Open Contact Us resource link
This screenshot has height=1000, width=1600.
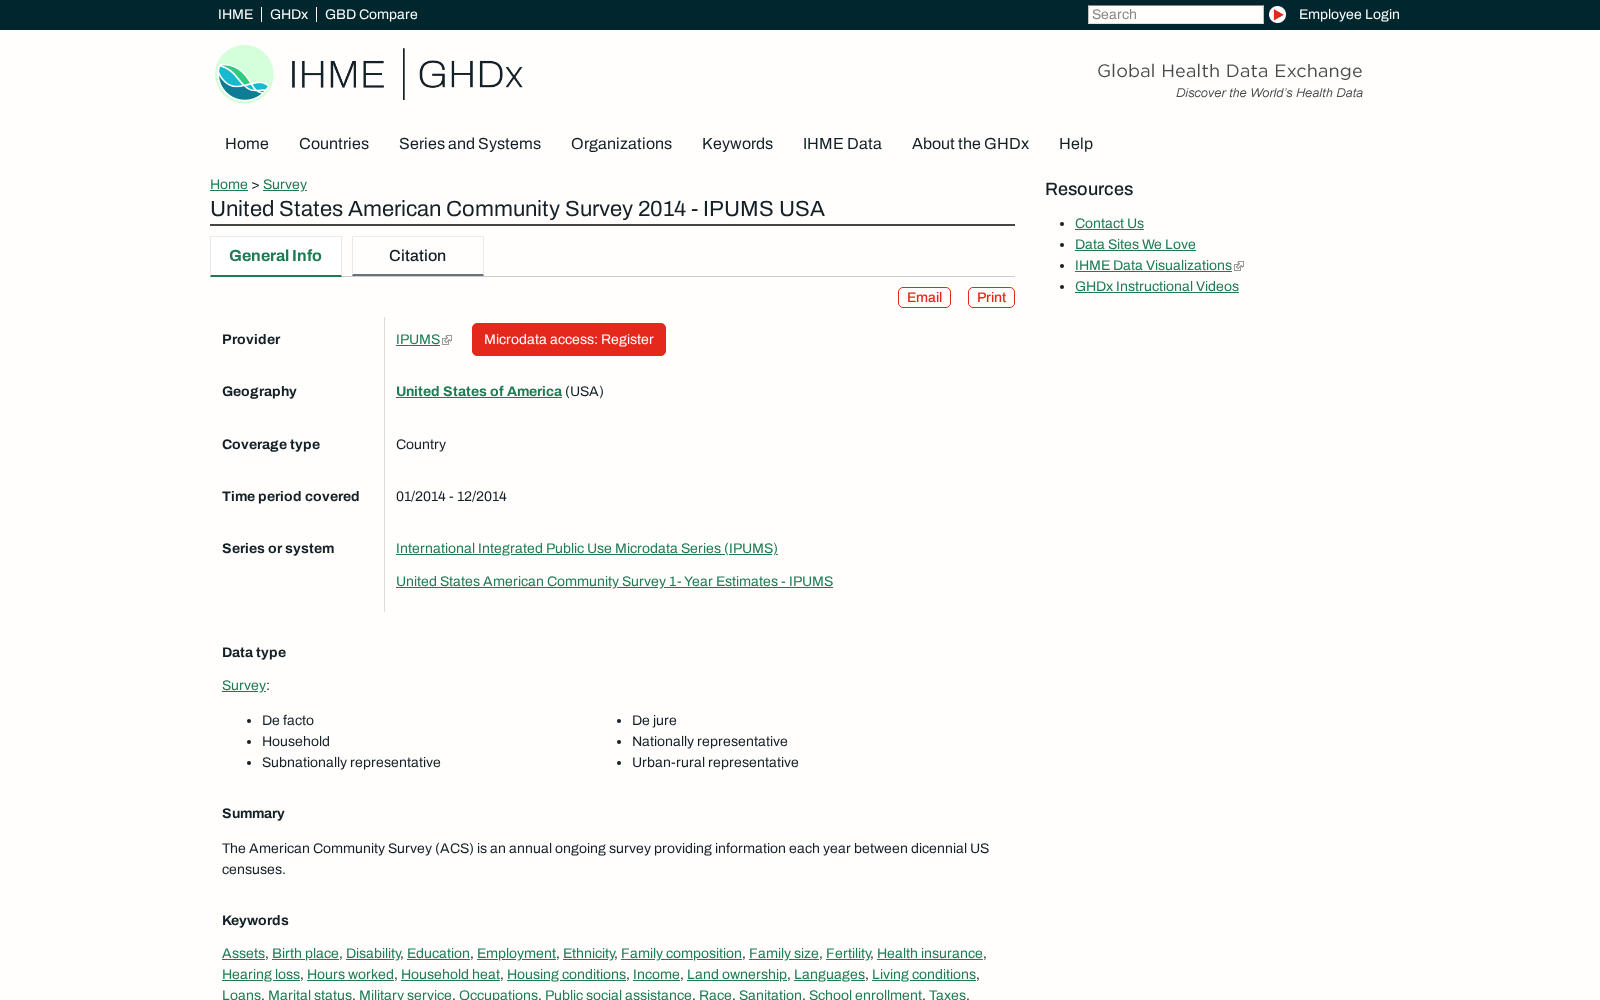[1109, 223]
